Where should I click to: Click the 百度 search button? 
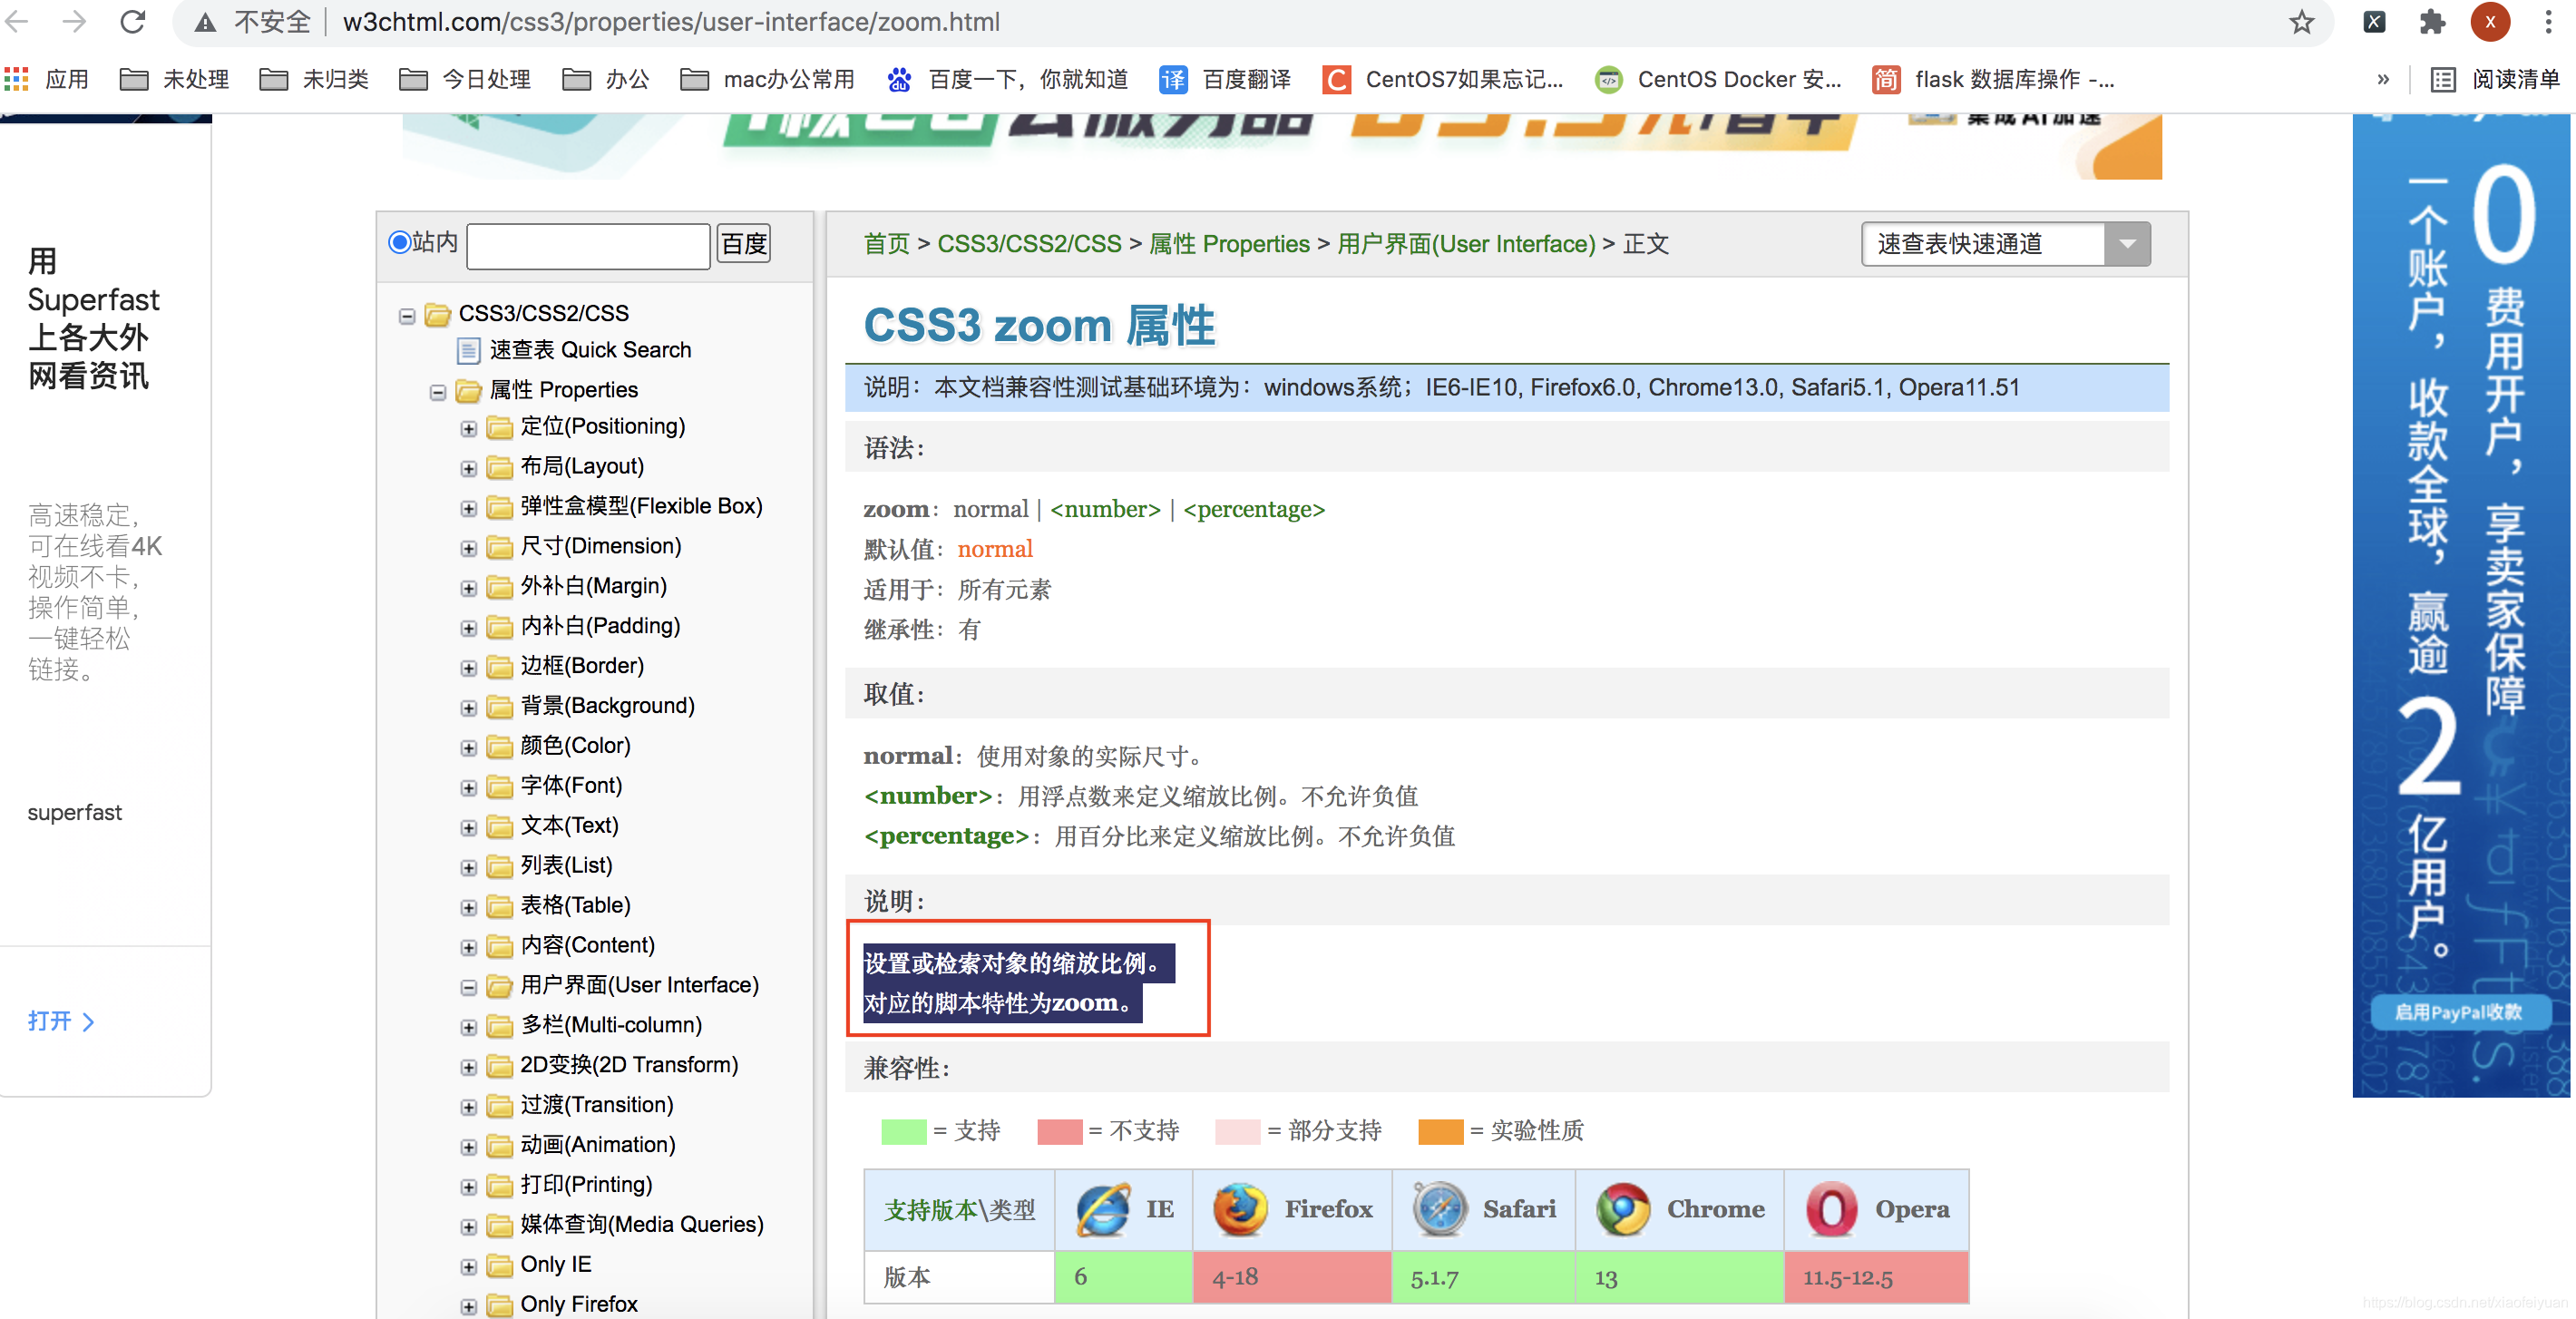coord(743,244)
